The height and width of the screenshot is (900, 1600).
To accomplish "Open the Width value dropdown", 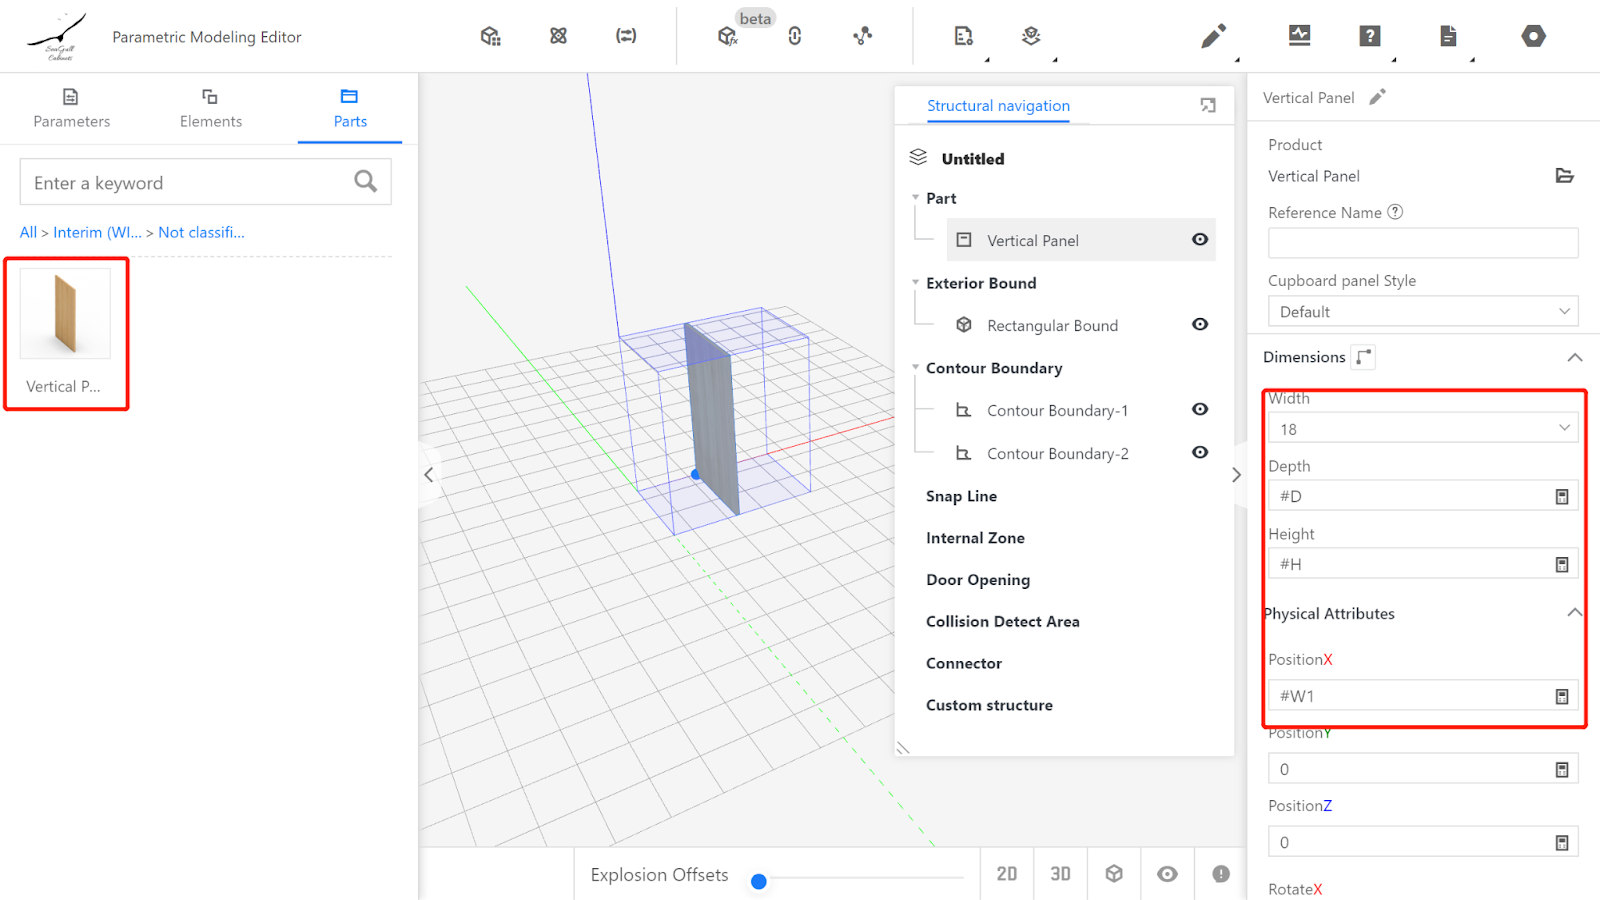I will [x=1422, y=429].
